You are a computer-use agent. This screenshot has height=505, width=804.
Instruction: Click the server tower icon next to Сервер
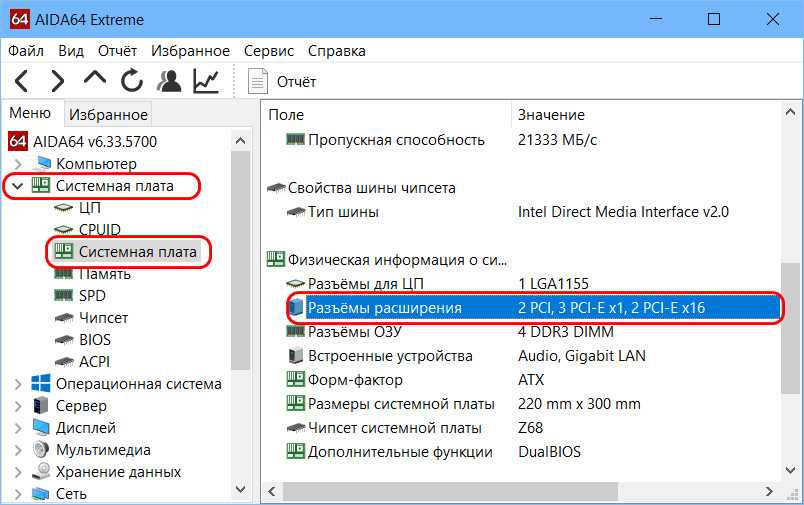click(41, 406)
